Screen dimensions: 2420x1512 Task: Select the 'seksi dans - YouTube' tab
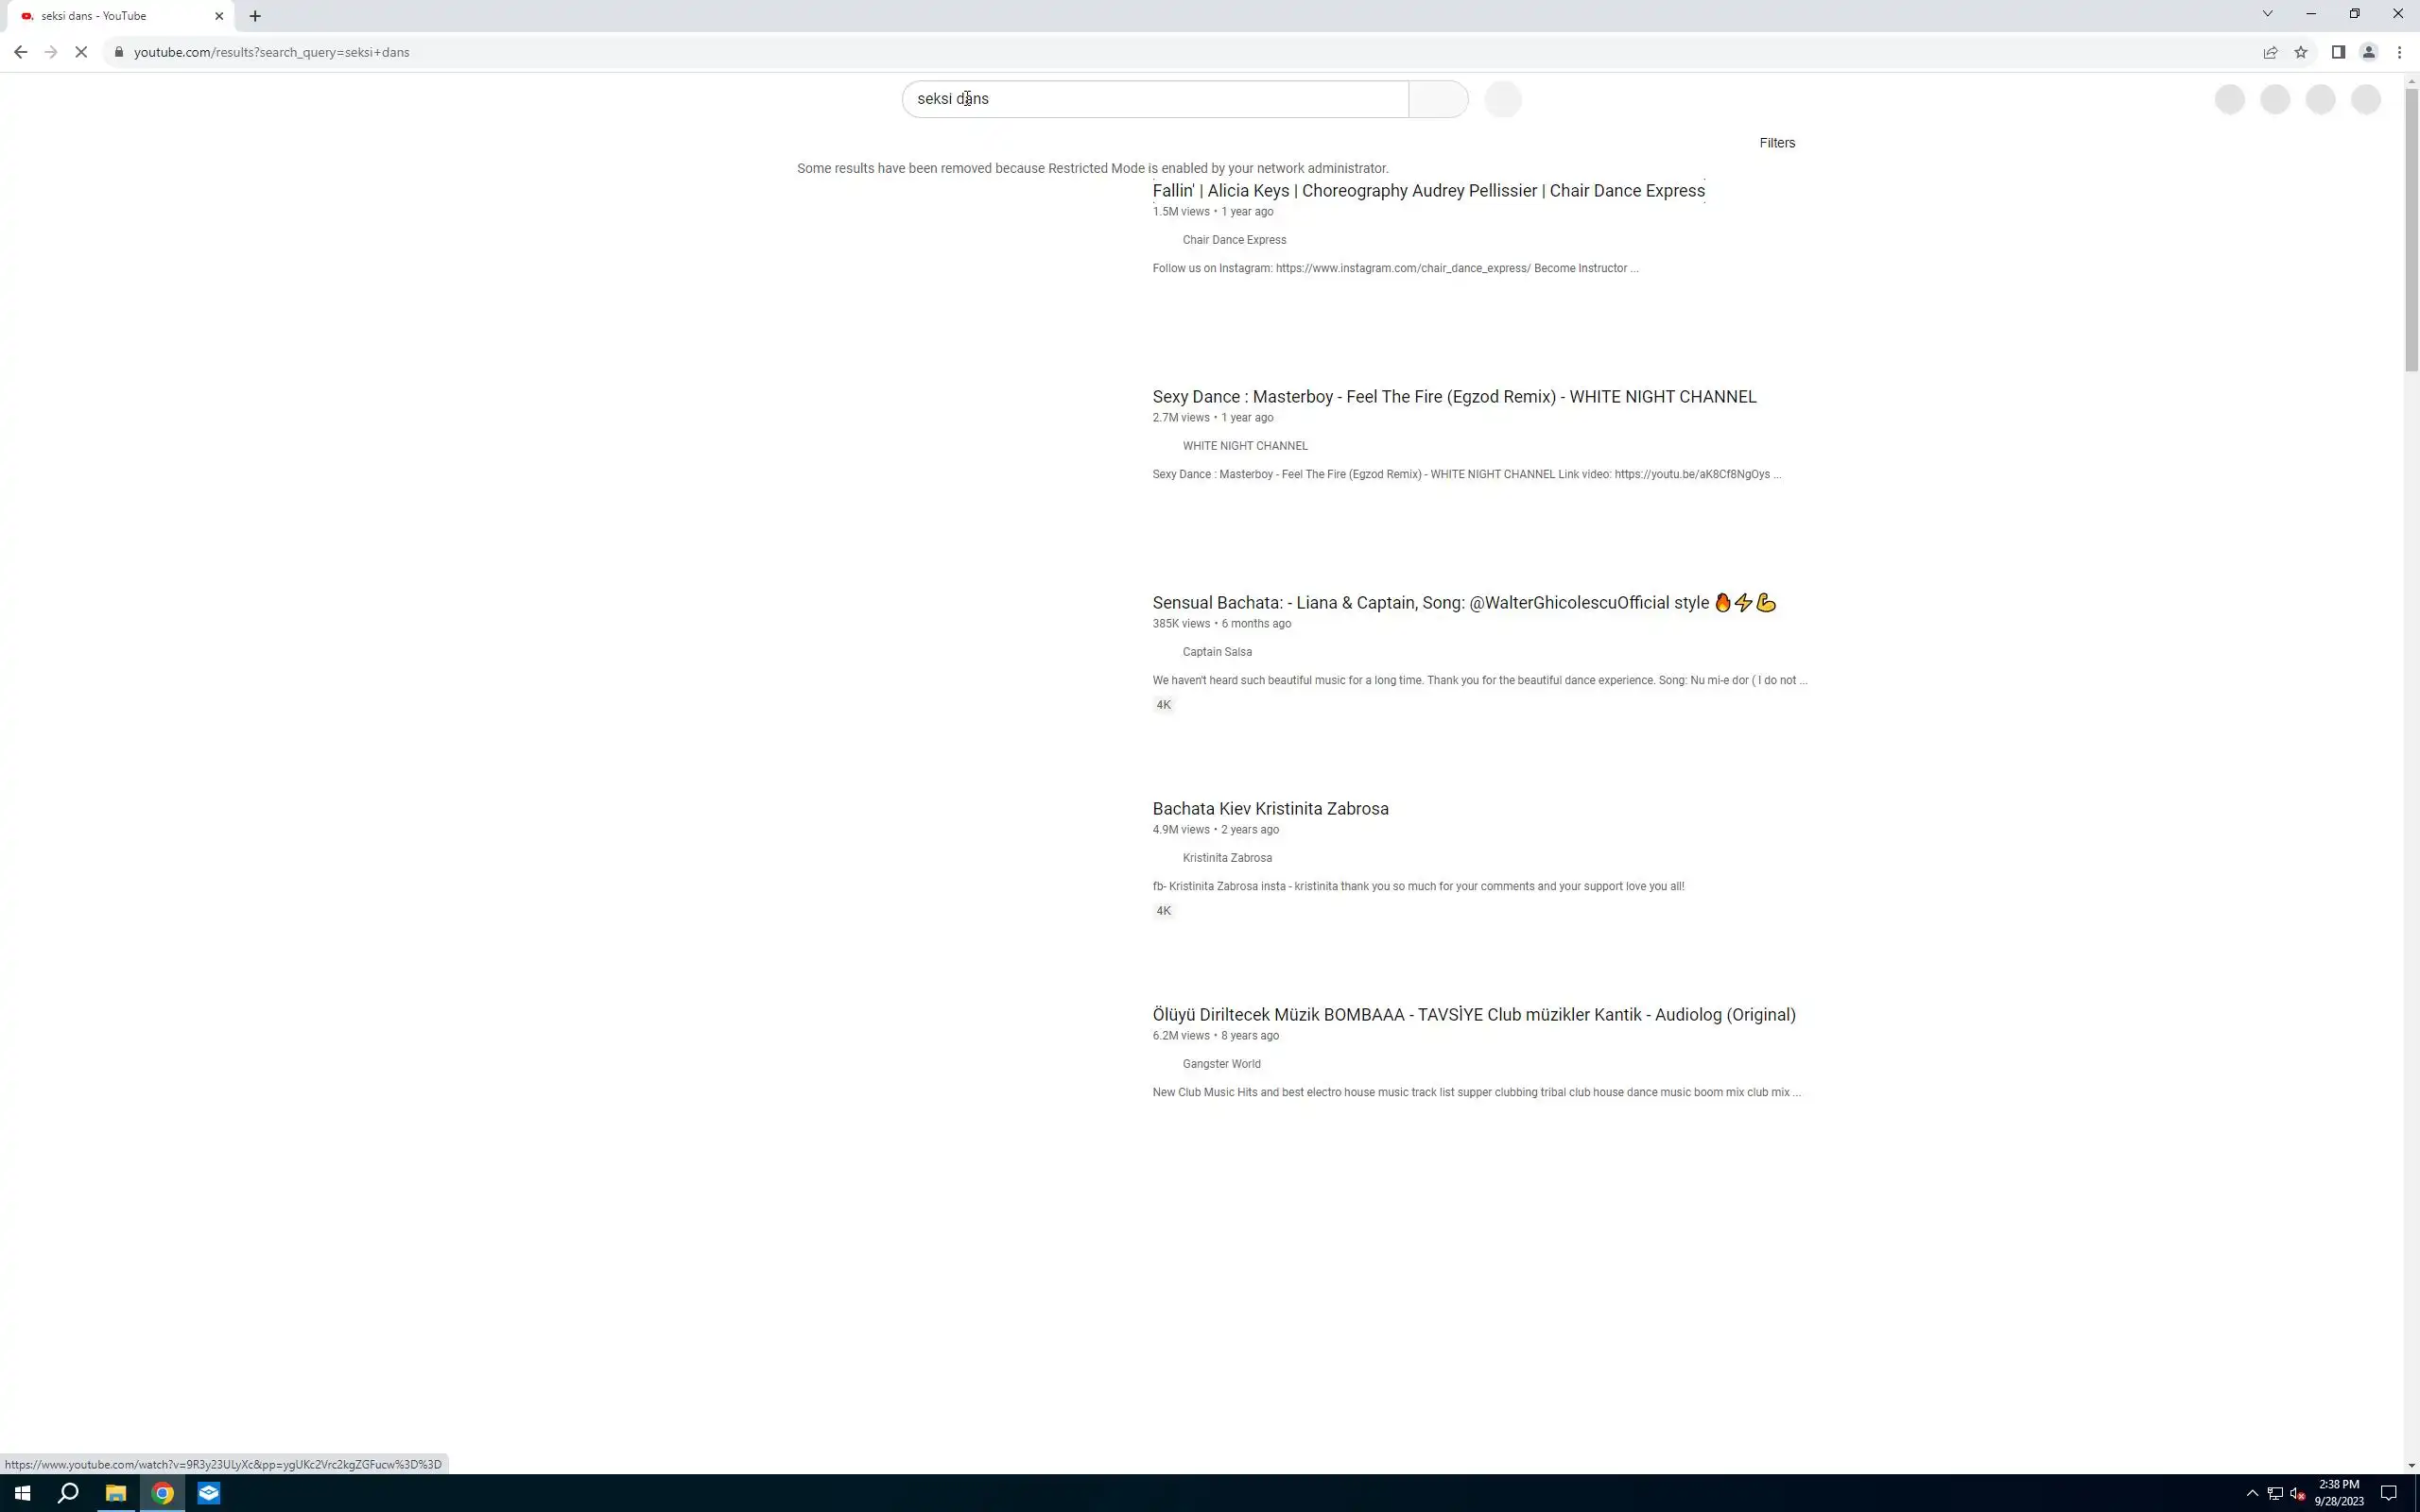[110, 16]
